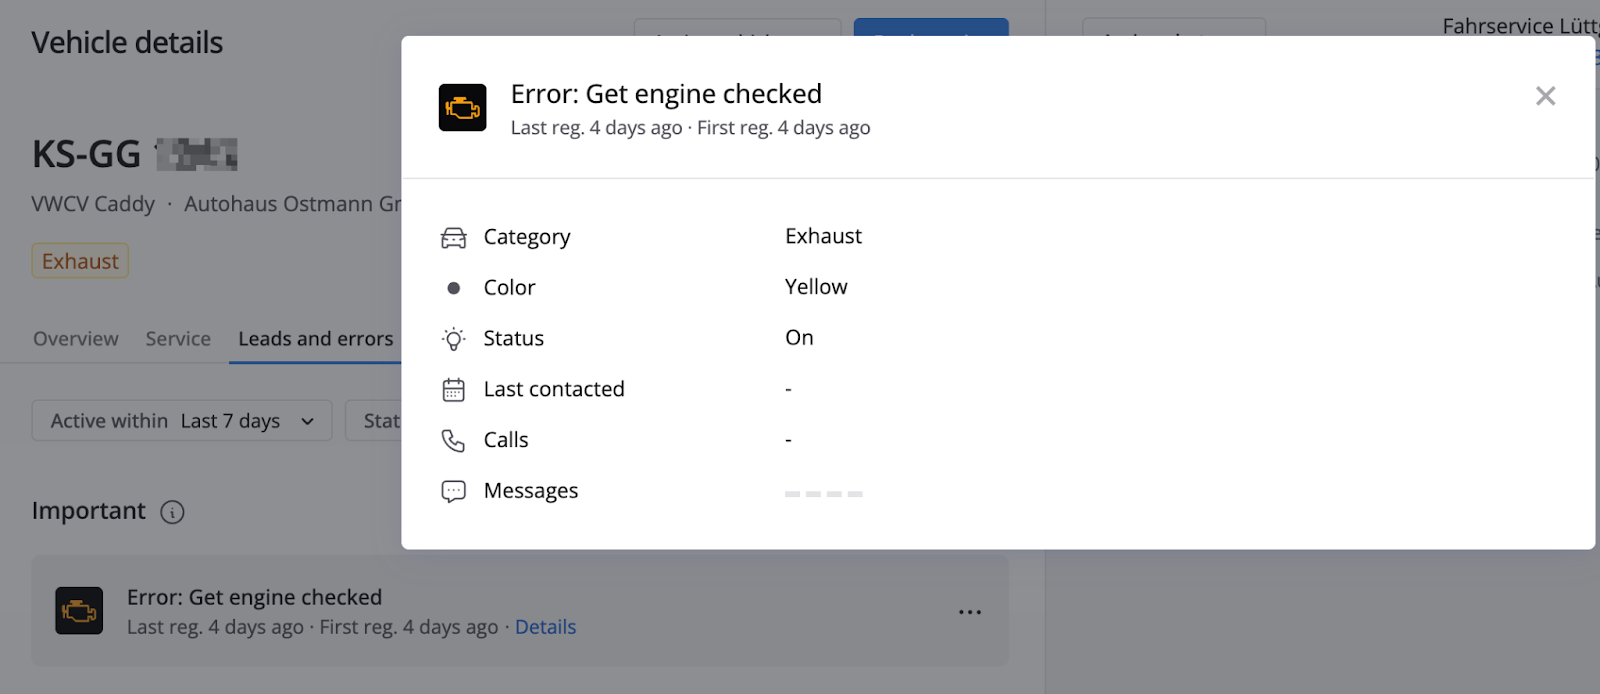The height and width of the screenshot is (694, 1600).
Task: Open the Details link for engine error
Action: pyautogui.click(x=545, y=627)
